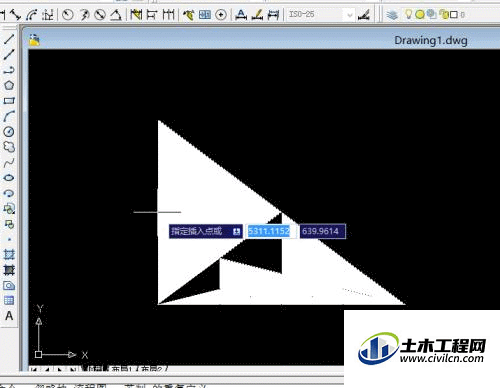This screenshot has height=388, width=500.
Task: Click the Make Block tool
Action: (x=9, y=224)
